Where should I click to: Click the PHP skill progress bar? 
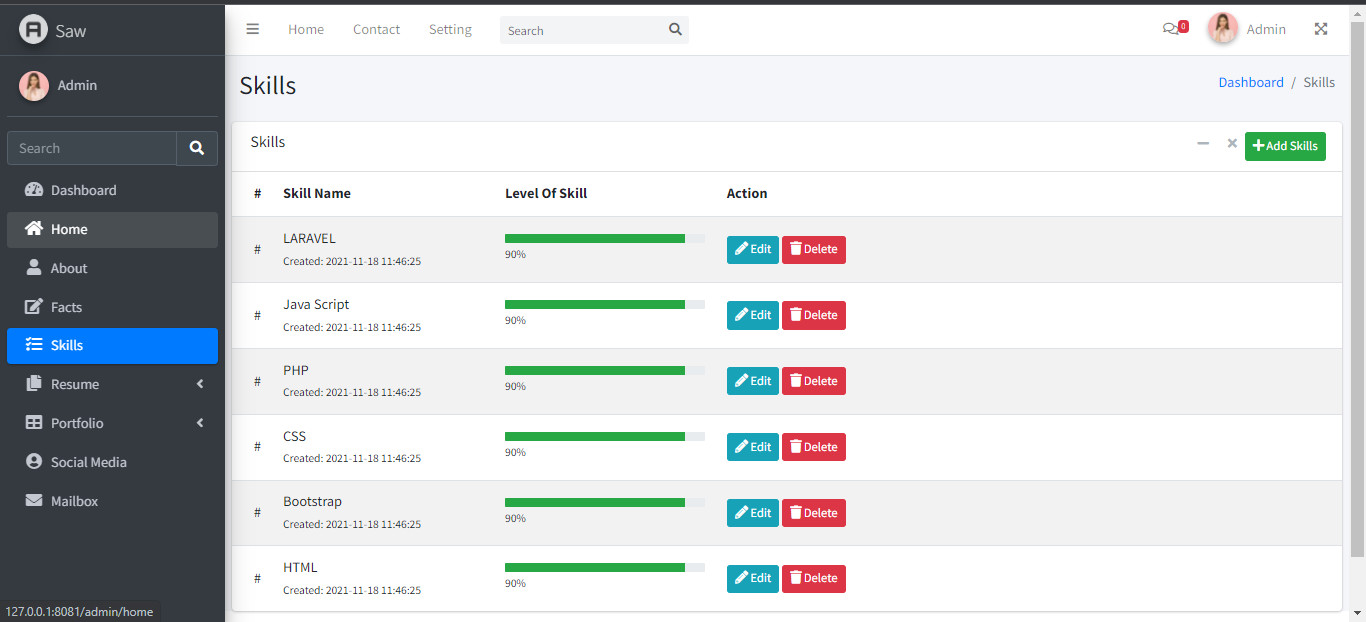[605, 370]
